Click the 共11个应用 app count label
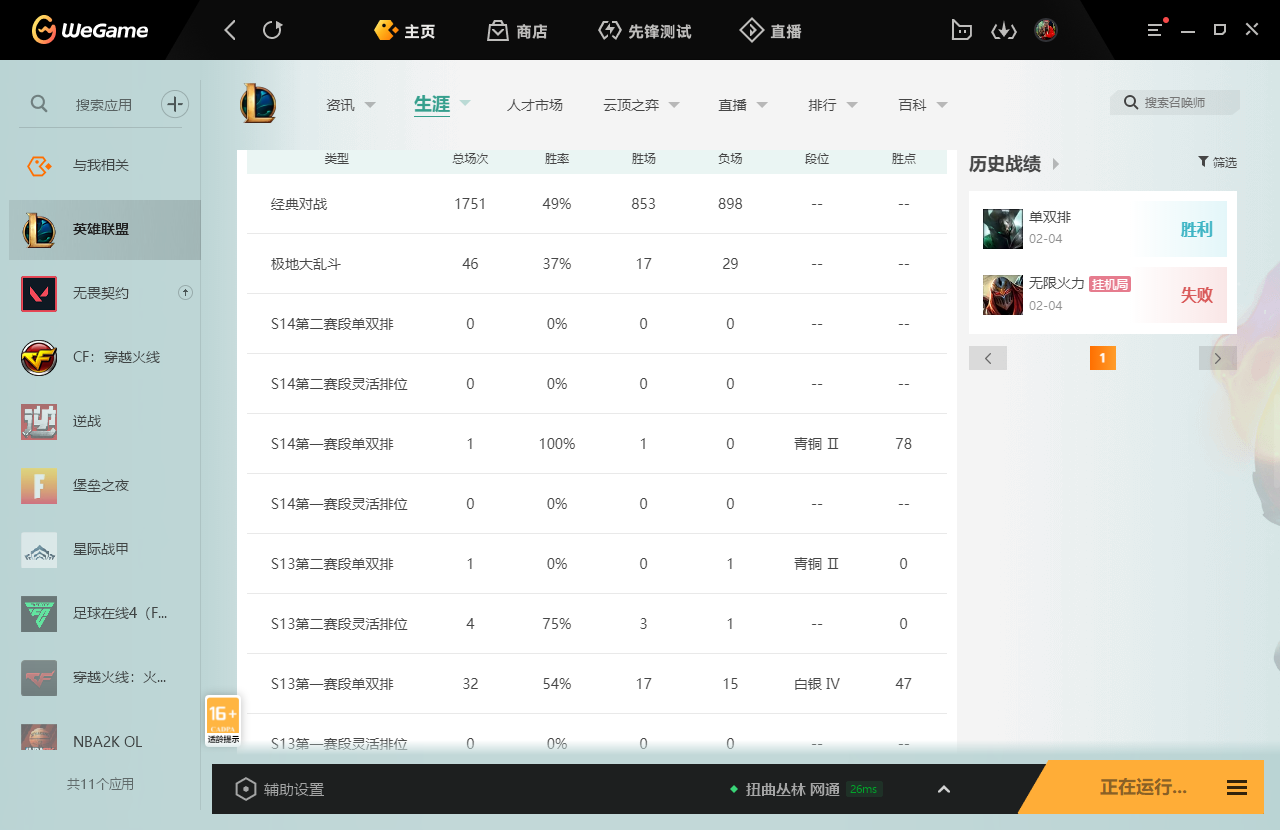This screenshot has width=1280, height=830. tap(100, 784)
